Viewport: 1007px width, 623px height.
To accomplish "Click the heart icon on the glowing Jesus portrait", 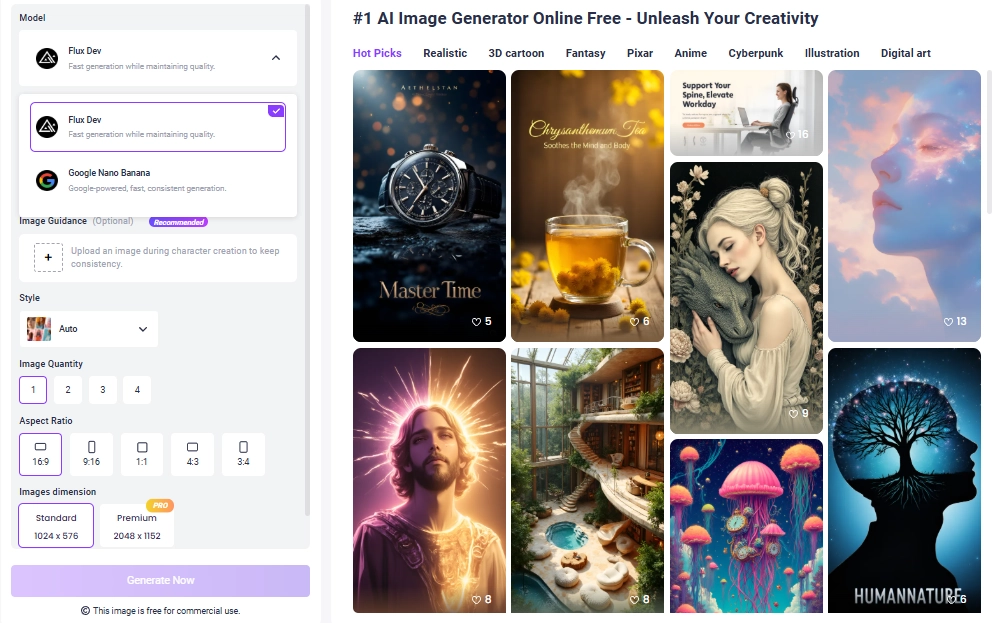I will tap(477, 600).
